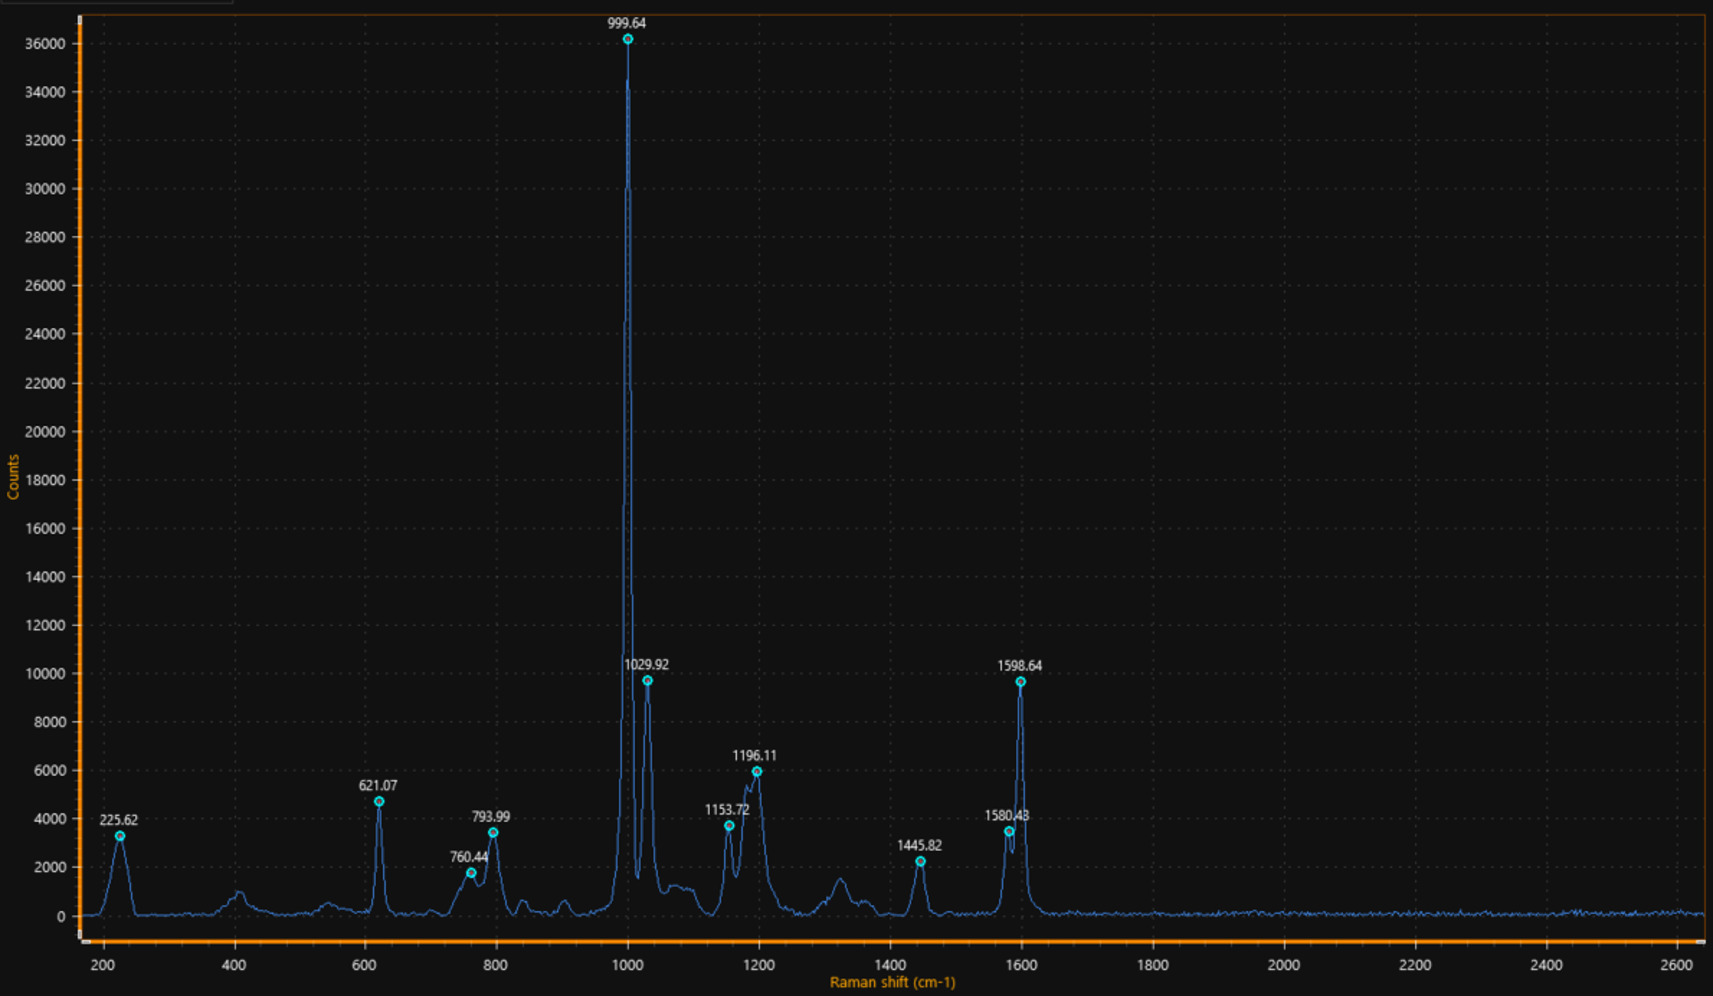
Task: Click the 200 tick label on Raman shift axis
Action: point(102,965)
